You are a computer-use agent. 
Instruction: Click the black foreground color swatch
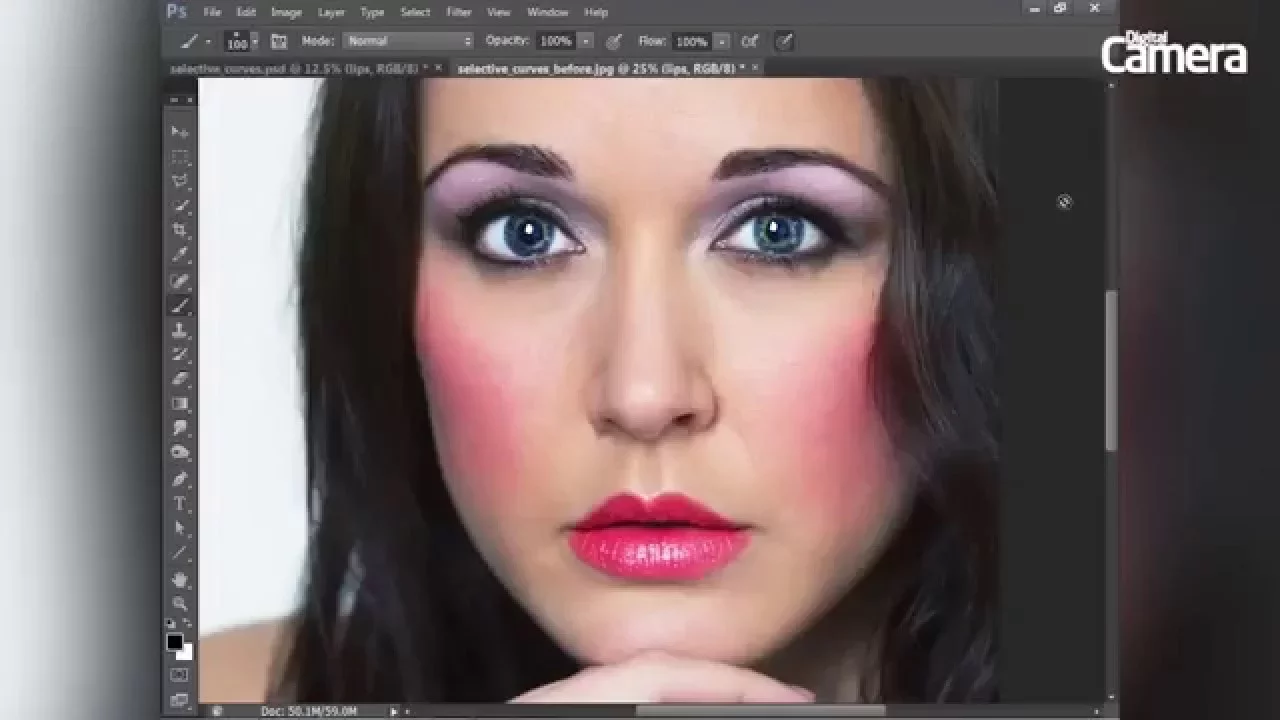(x=174, y=641)
